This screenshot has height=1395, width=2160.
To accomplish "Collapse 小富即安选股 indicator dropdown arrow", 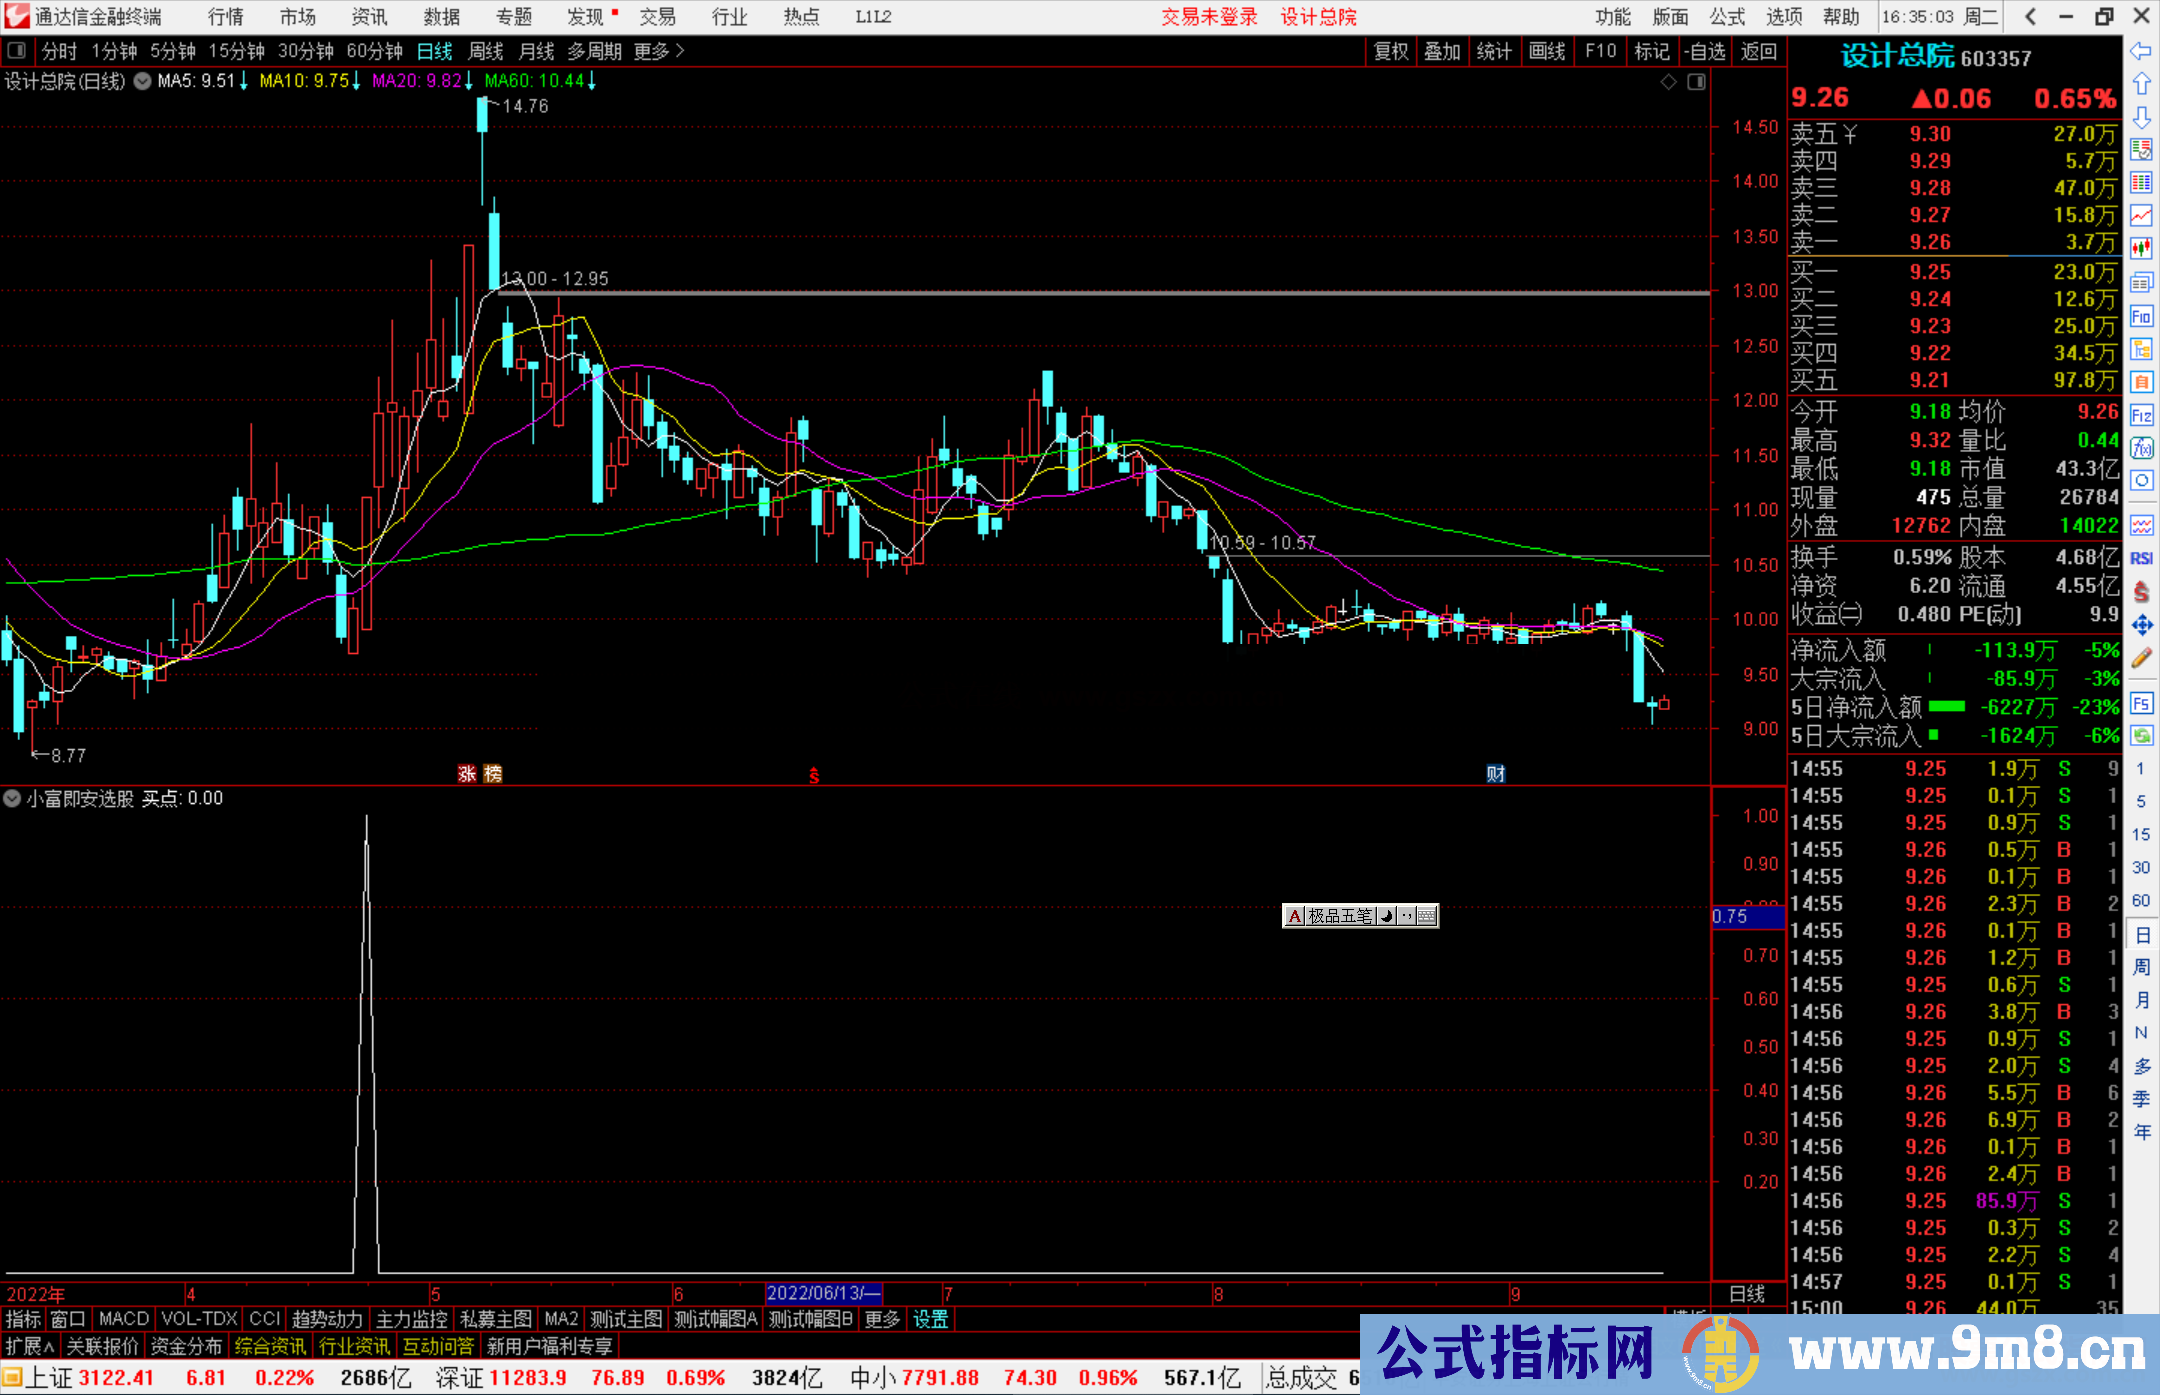I will click(12, 798).
